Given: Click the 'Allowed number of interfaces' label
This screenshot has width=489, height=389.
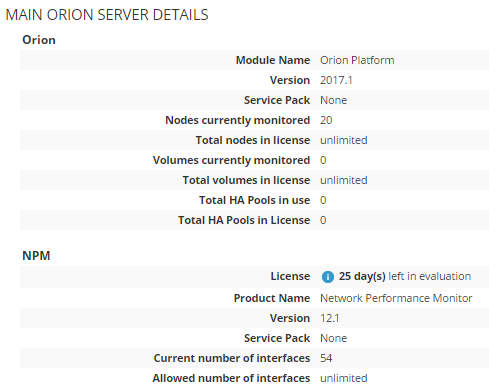Looking at the screenshot, I should click(x=231, y=378).
